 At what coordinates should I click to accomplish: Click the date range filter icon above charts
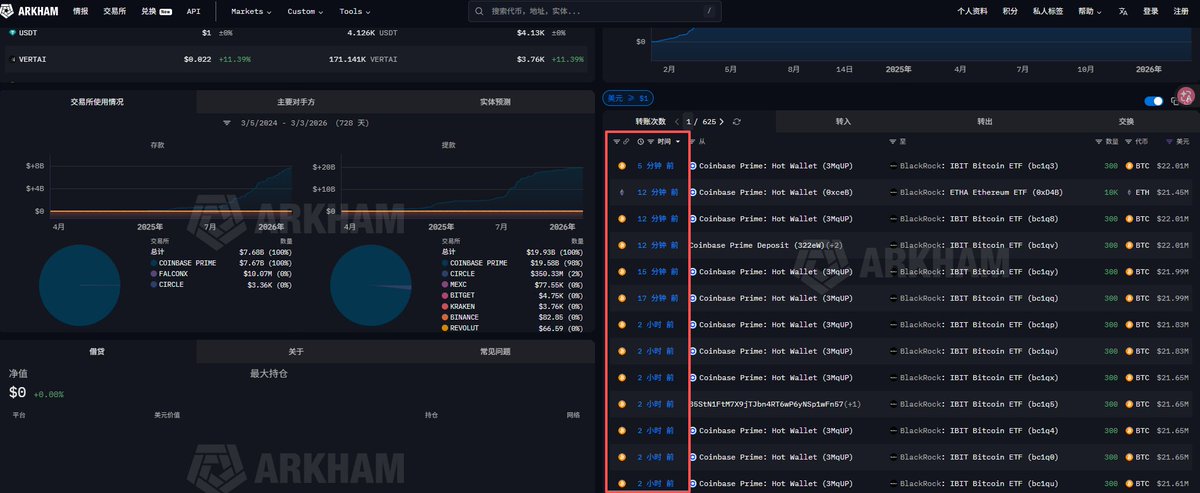[227, 123]
